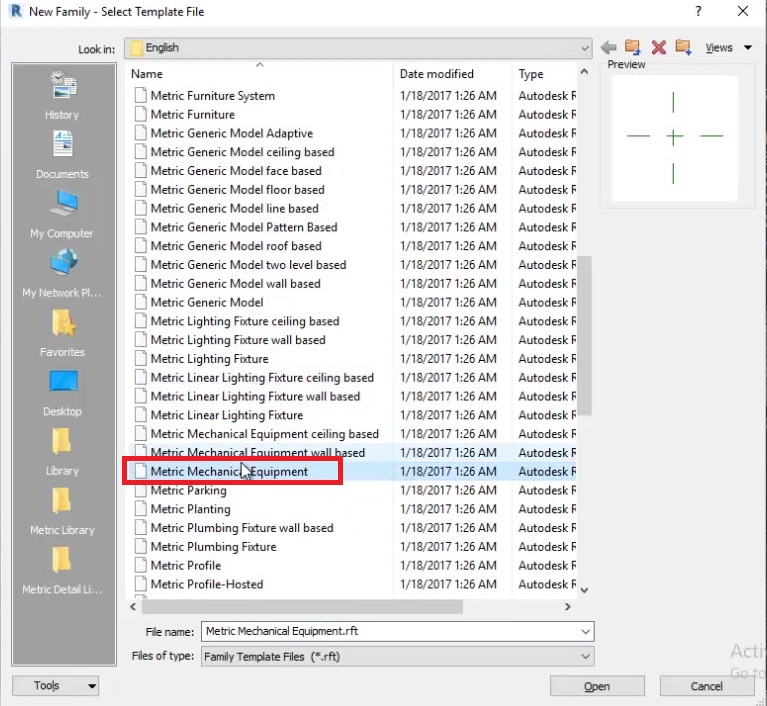Select Metric Generic Model line based
The width and height of the screenshot is (767, 706).
tap(234, 208)
